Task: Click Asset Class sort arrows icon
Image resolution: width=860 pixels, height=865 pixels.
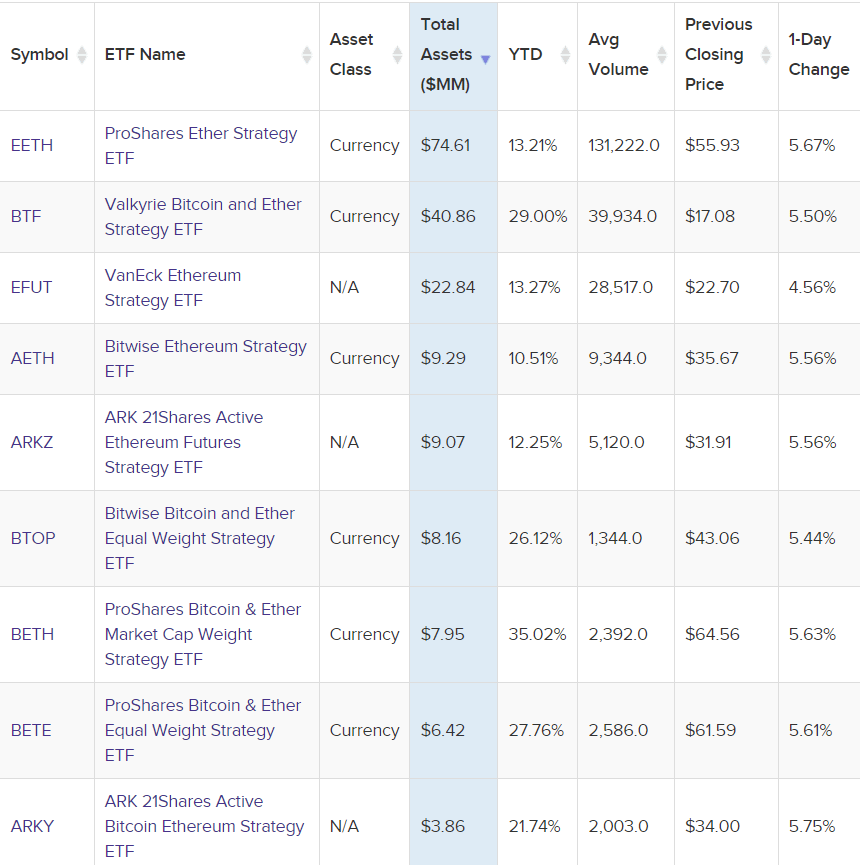Action: pyautogui.click(x=397, y=55)
